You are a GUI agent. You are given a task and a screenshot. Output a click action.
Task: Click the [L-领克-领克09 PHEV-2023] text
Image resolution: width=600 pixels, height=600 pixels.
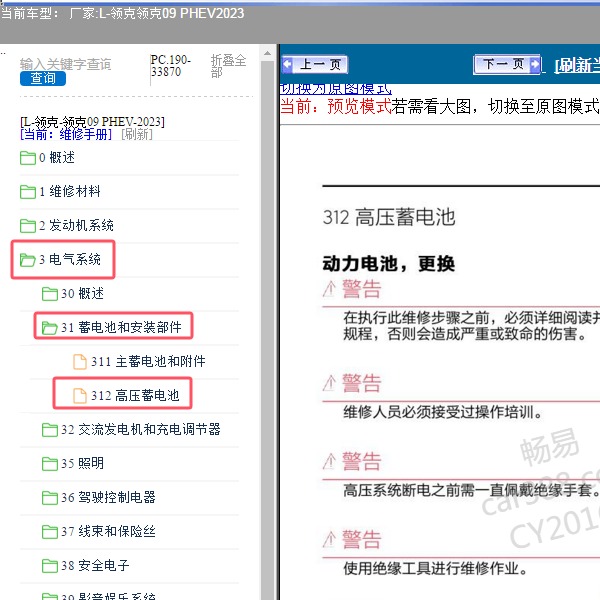tap(92, 122)
